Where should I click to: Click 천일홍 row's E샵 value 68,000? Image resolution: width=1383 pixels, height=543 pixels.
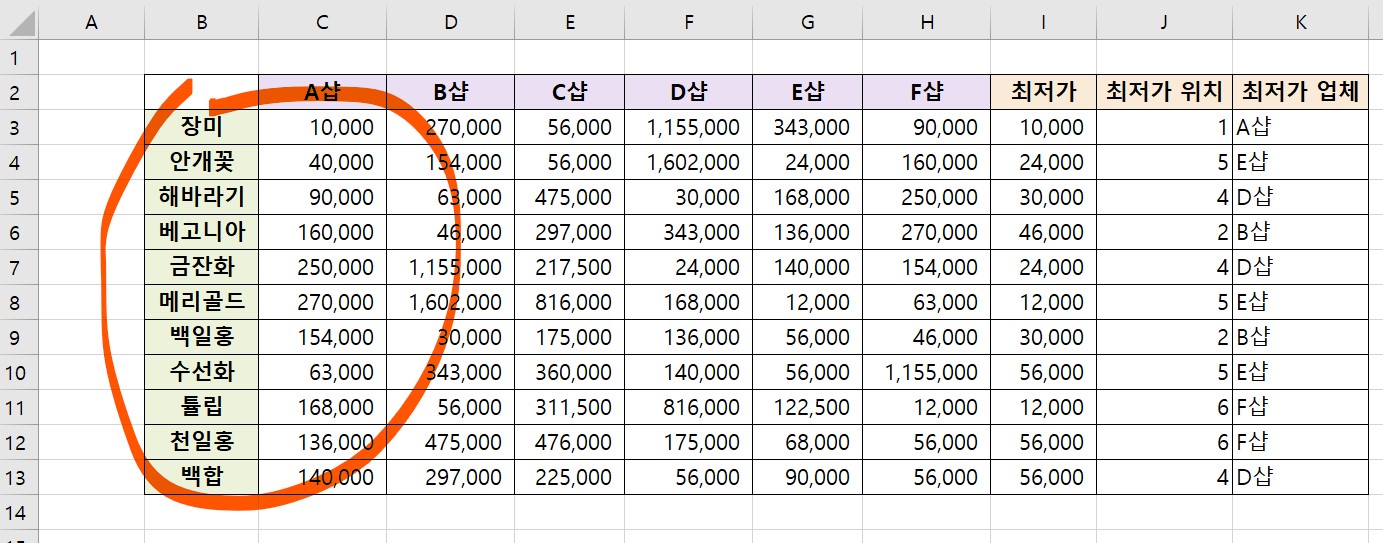[807, 442]
